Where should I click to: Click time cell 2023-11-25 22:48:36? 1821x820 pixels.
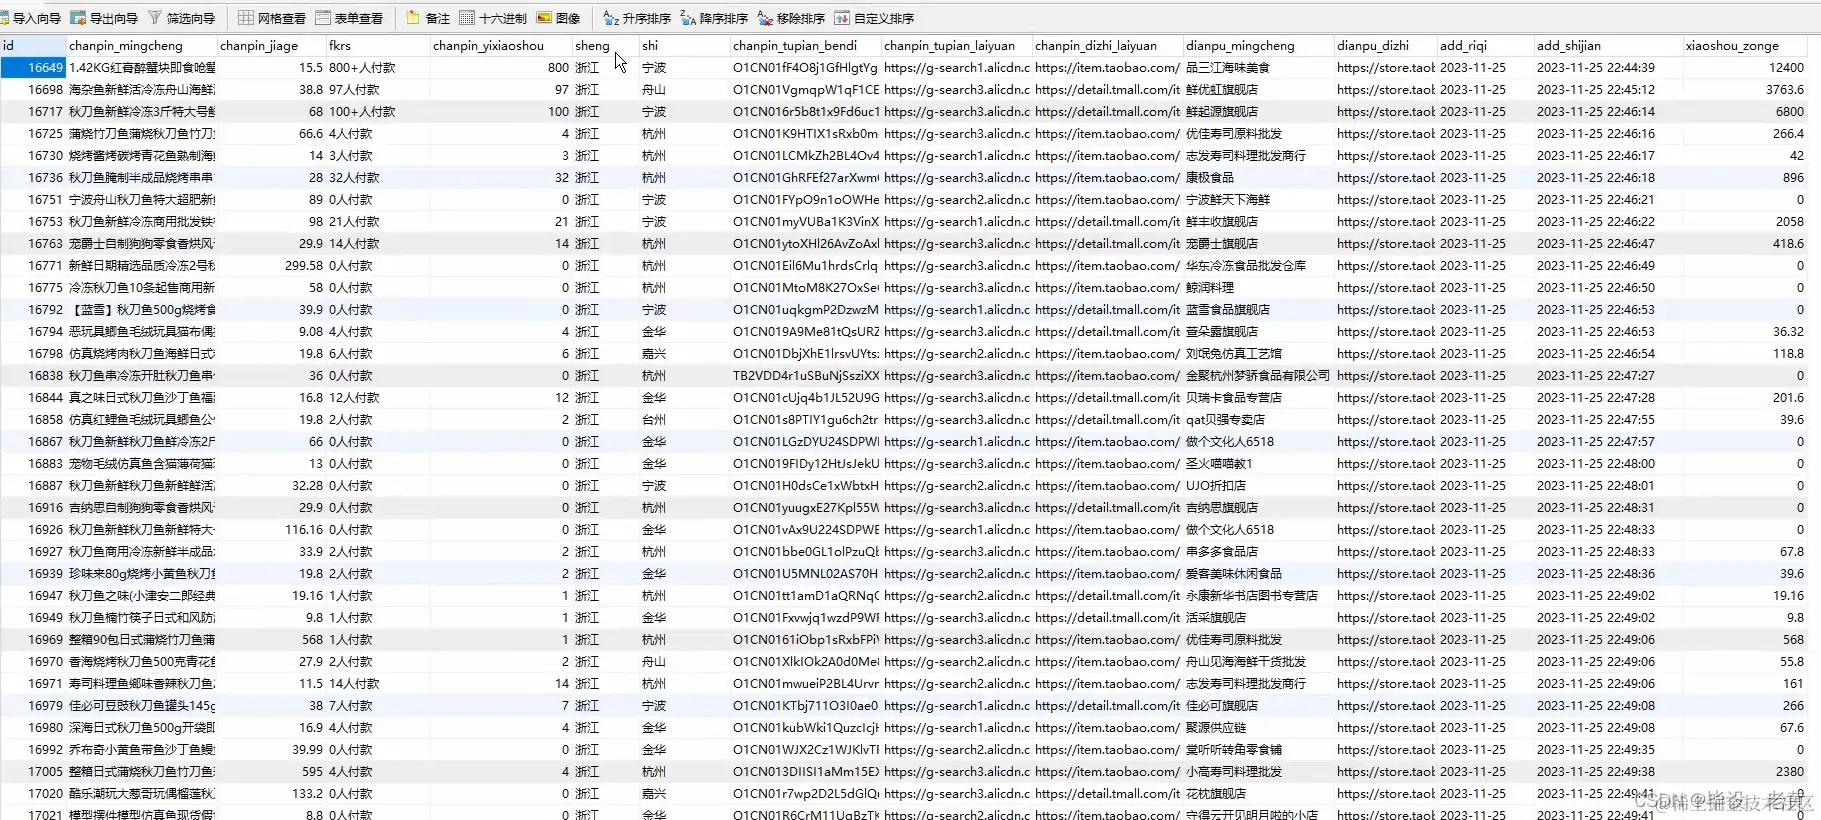(x=1608, y=573)
